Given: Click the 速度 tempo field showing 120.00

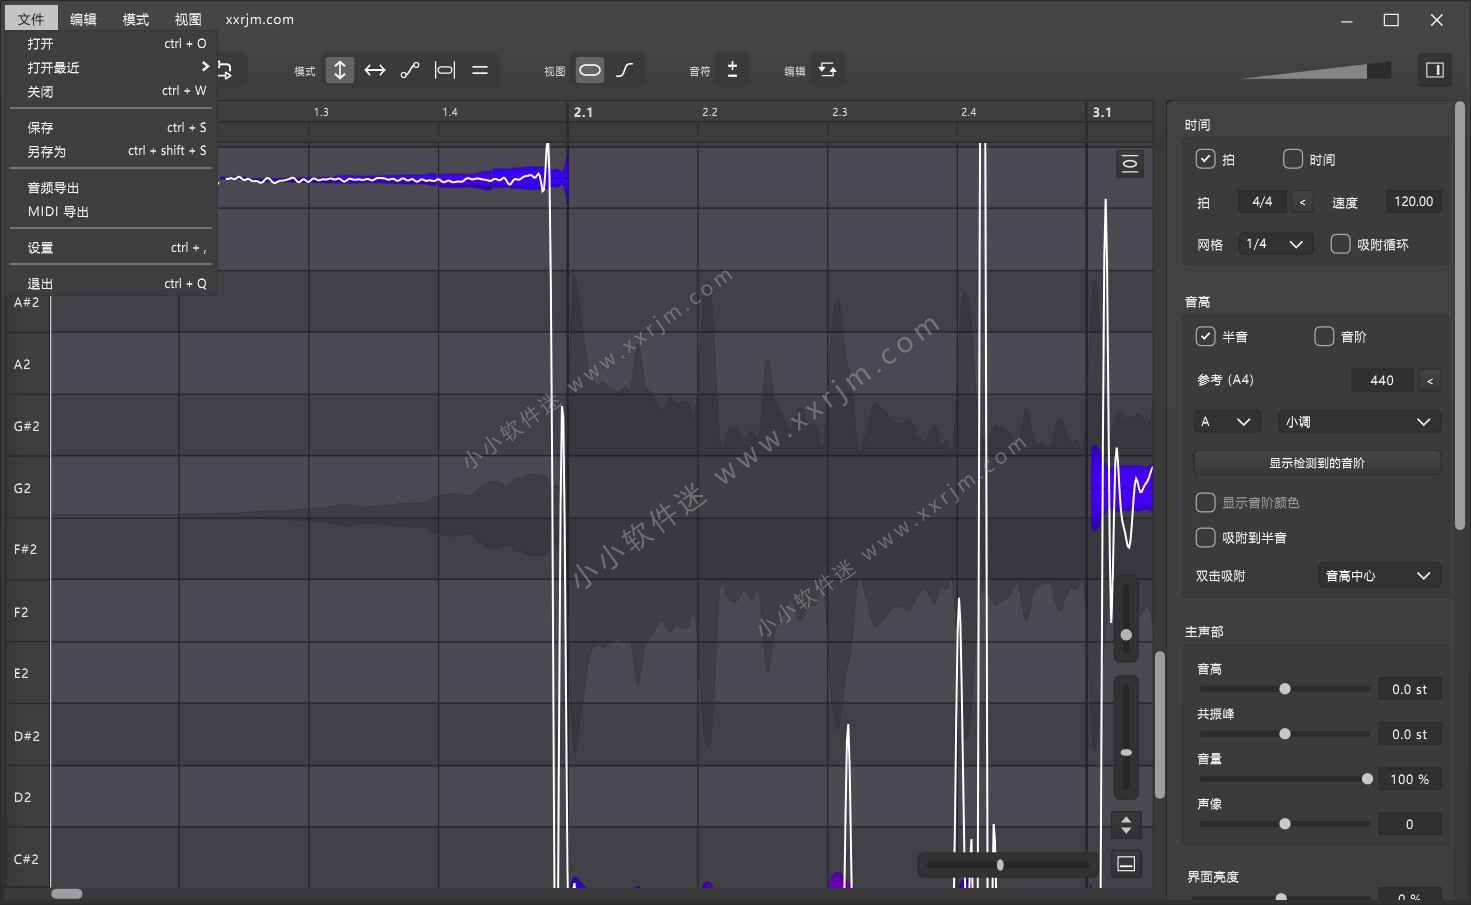Looking at the screenshot, I should [x=1413, y=201].
